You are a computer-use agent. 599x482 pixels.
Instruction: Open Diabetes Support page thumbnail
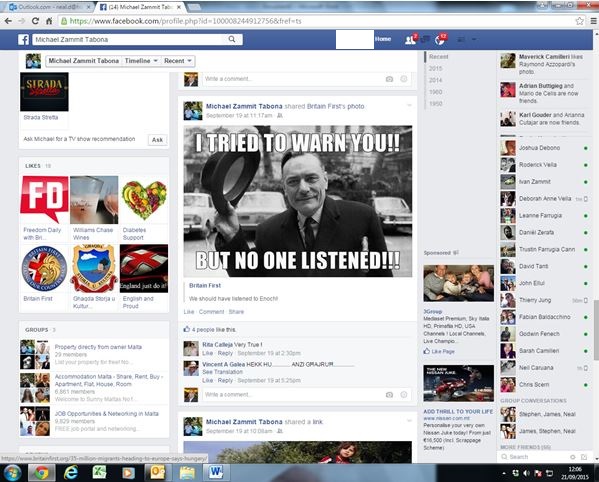coord(144,200)
